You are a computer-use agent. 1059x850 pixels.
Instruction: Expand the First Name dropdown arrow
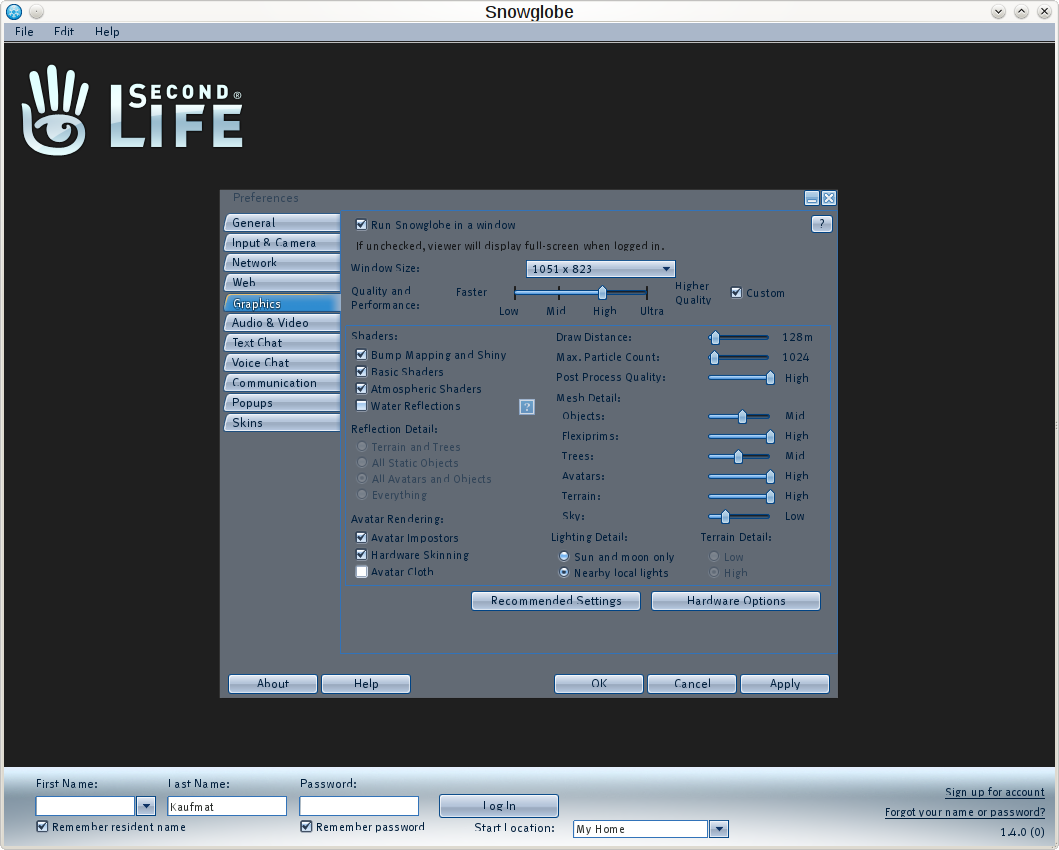click(146, 806)
